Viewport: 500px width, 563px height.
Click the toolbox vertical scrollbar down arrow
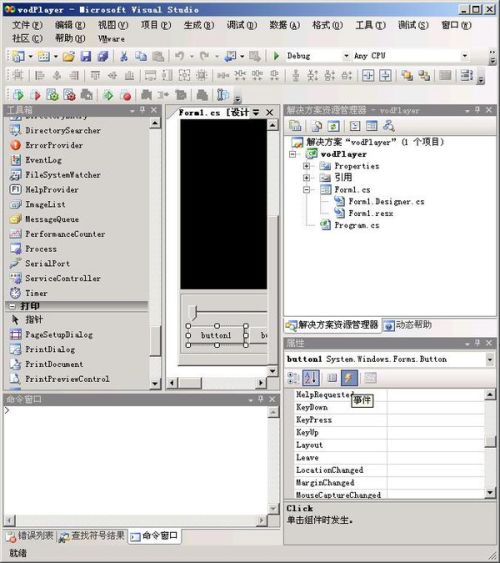155,383
